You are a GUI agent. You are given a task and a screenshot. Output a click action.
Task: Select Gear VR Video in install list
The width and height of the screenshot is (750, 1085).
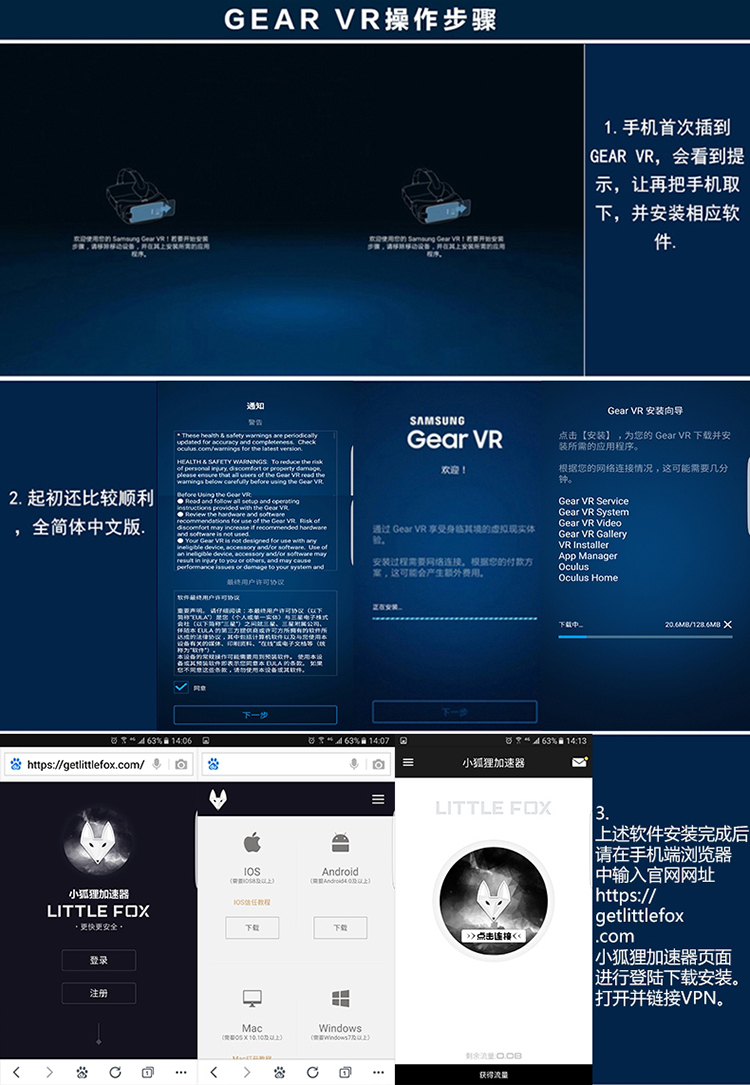pyautogui.click(x=590, y=523)
